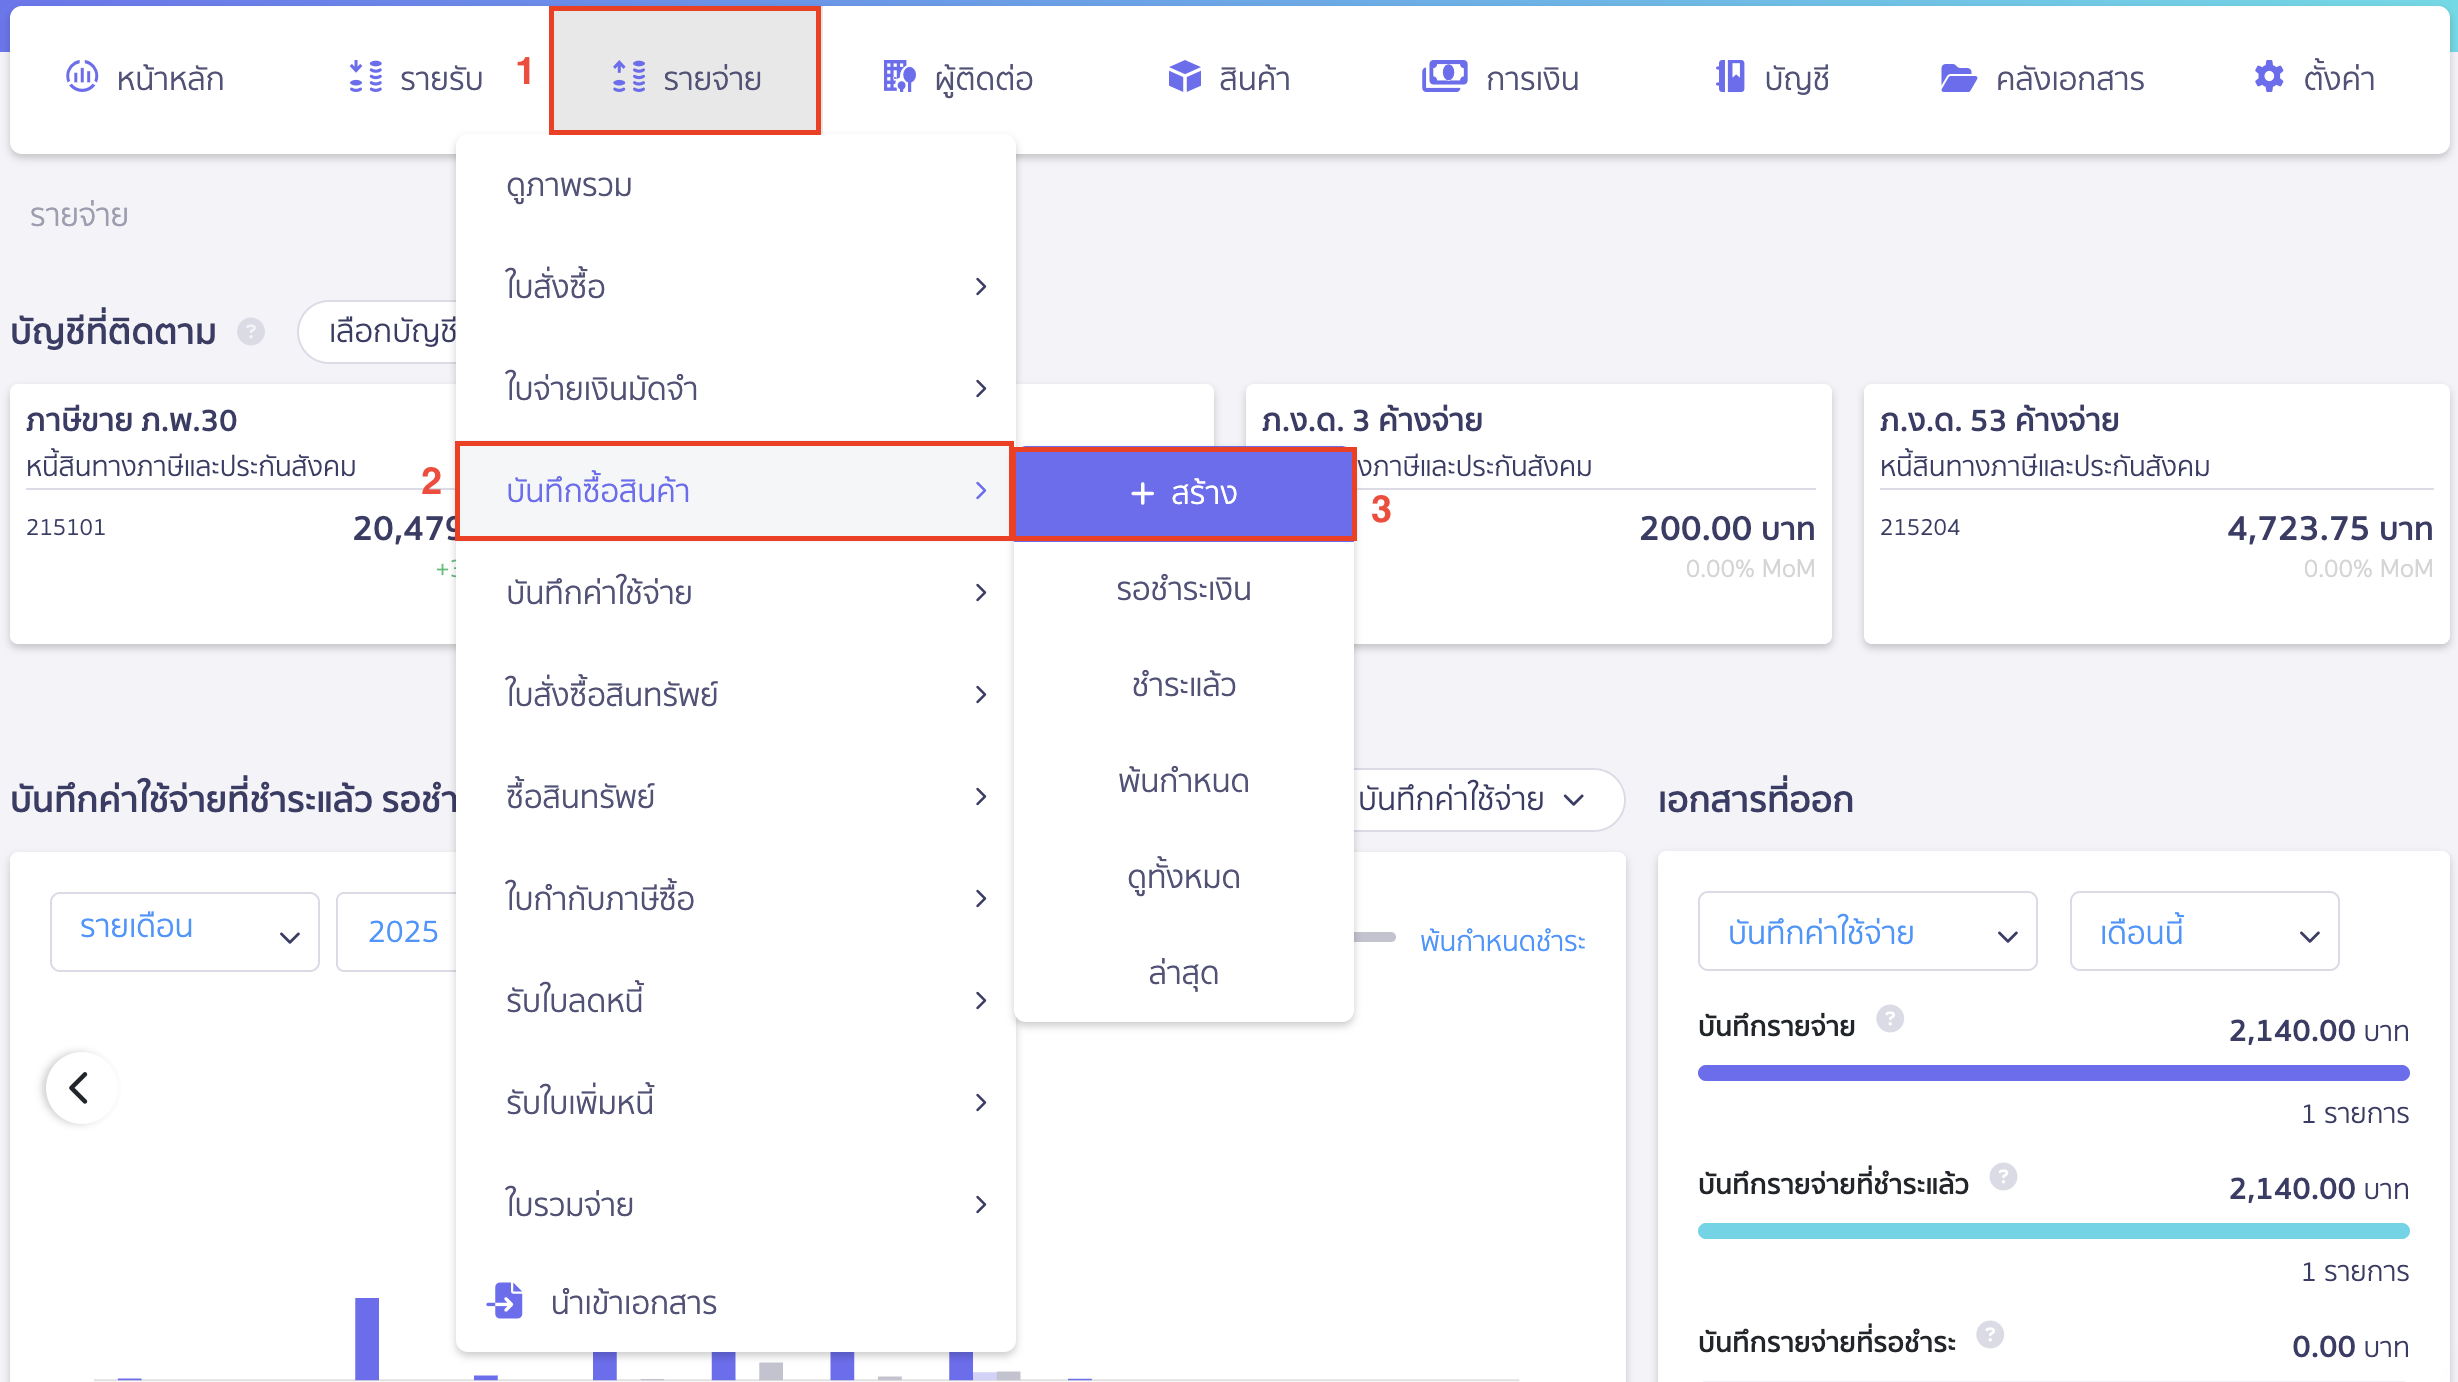Click the การเงิน money icon
This screenshot has width=2458, height=1382.
pyautogui.click(x=1445, y=76)
